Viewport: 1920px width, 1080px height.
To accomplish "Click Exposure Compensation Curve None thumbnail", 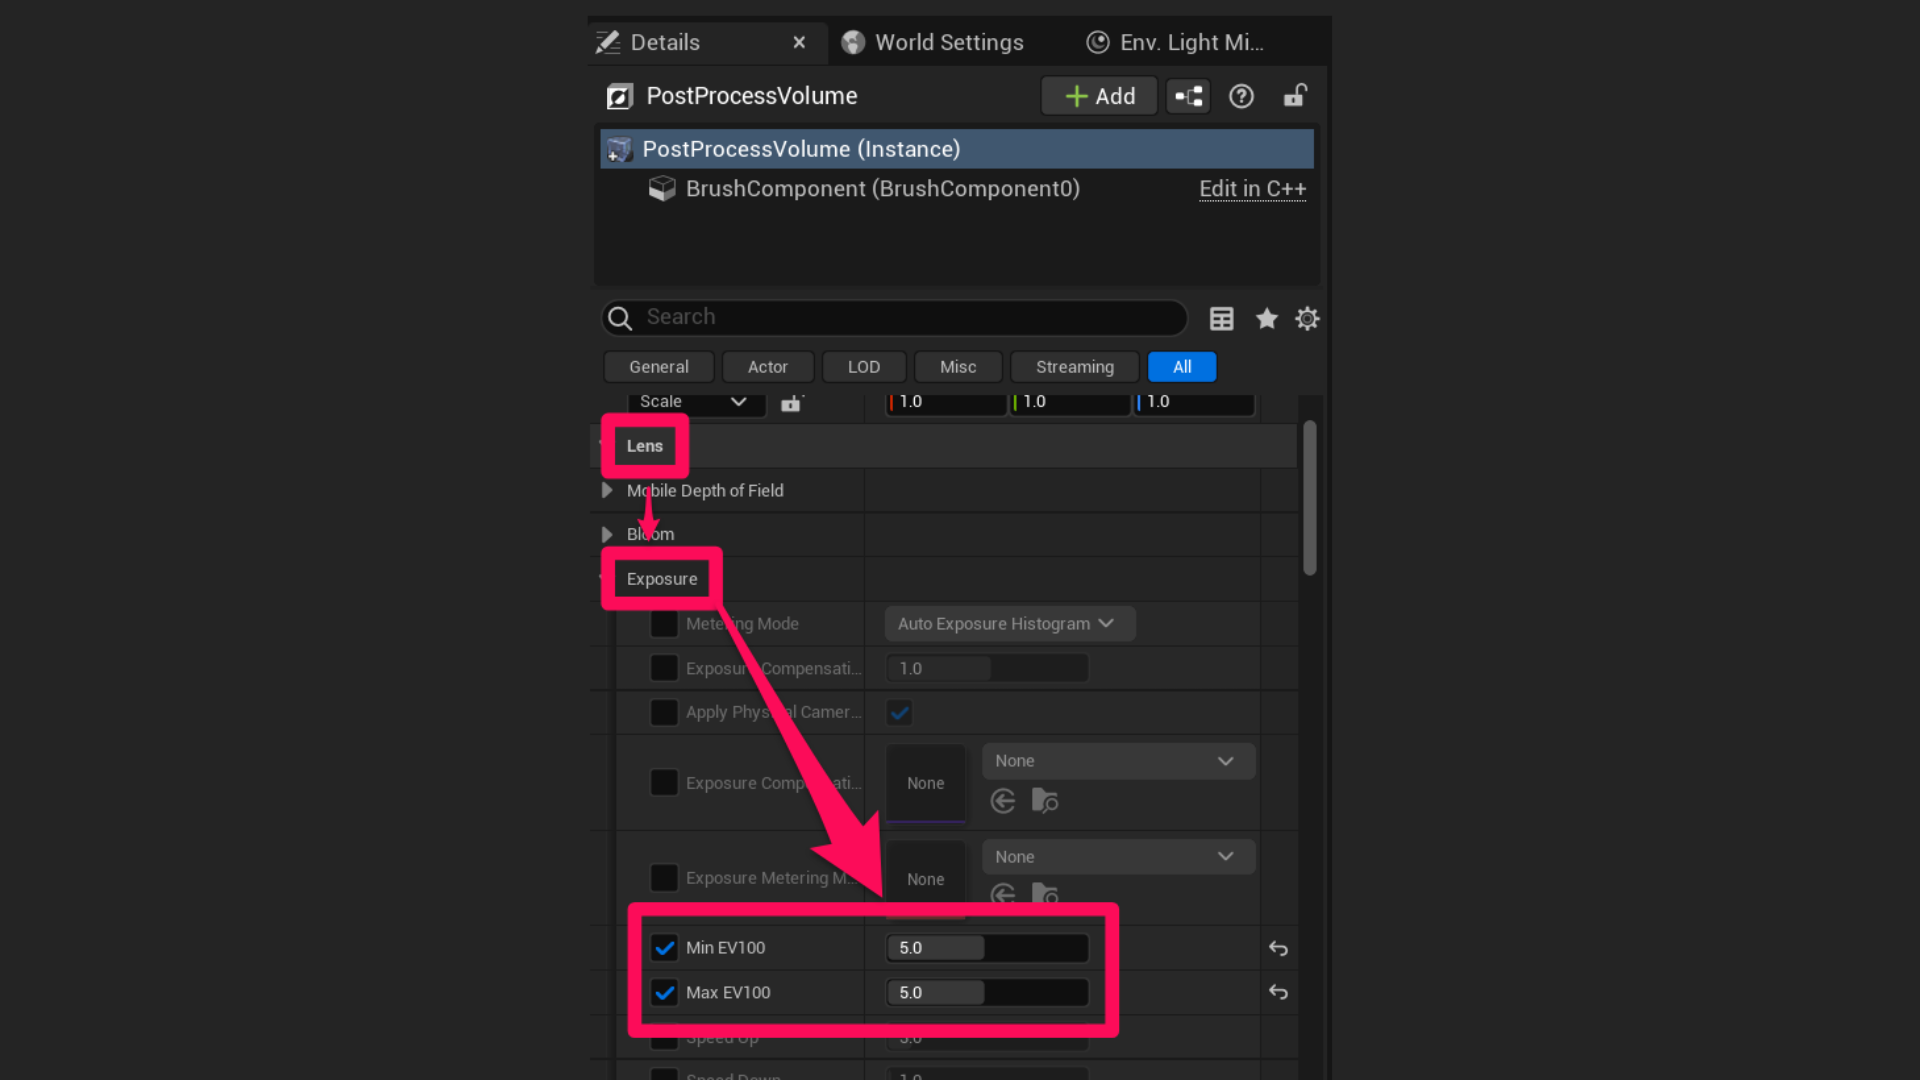I will click(x=925, y=783).
